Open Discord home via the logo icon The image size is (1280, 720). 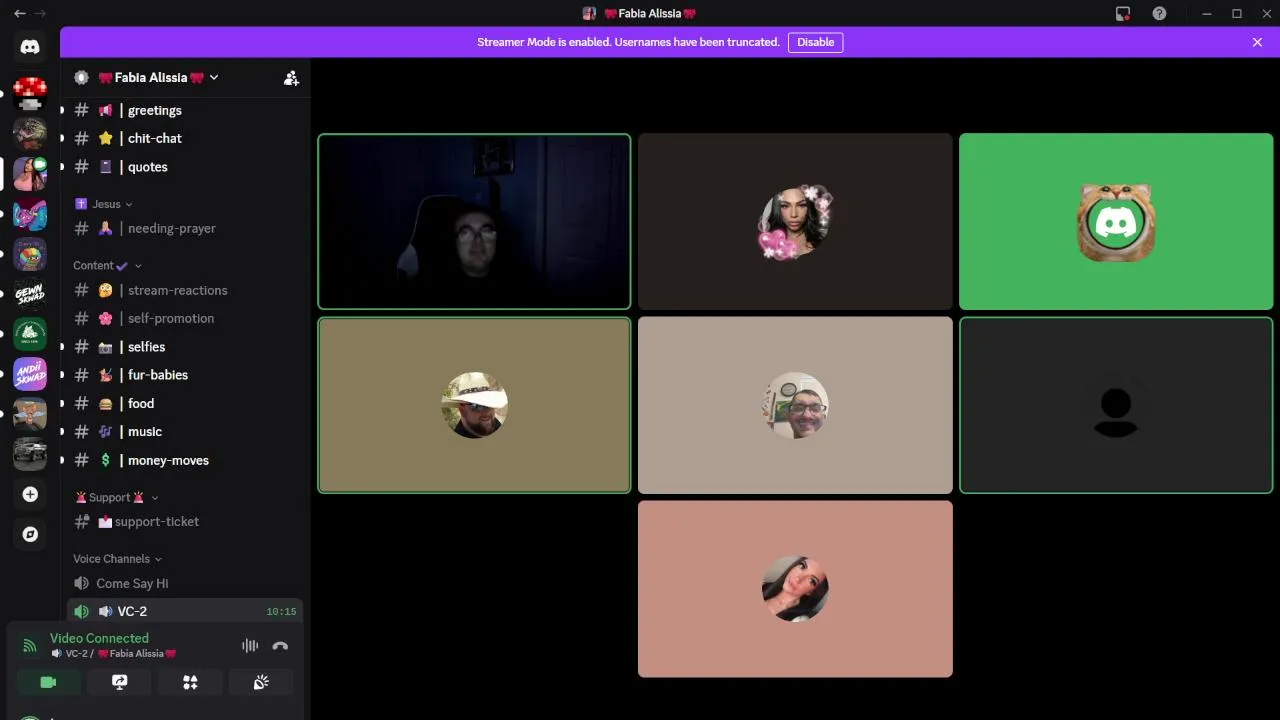[x=30, y=46]
